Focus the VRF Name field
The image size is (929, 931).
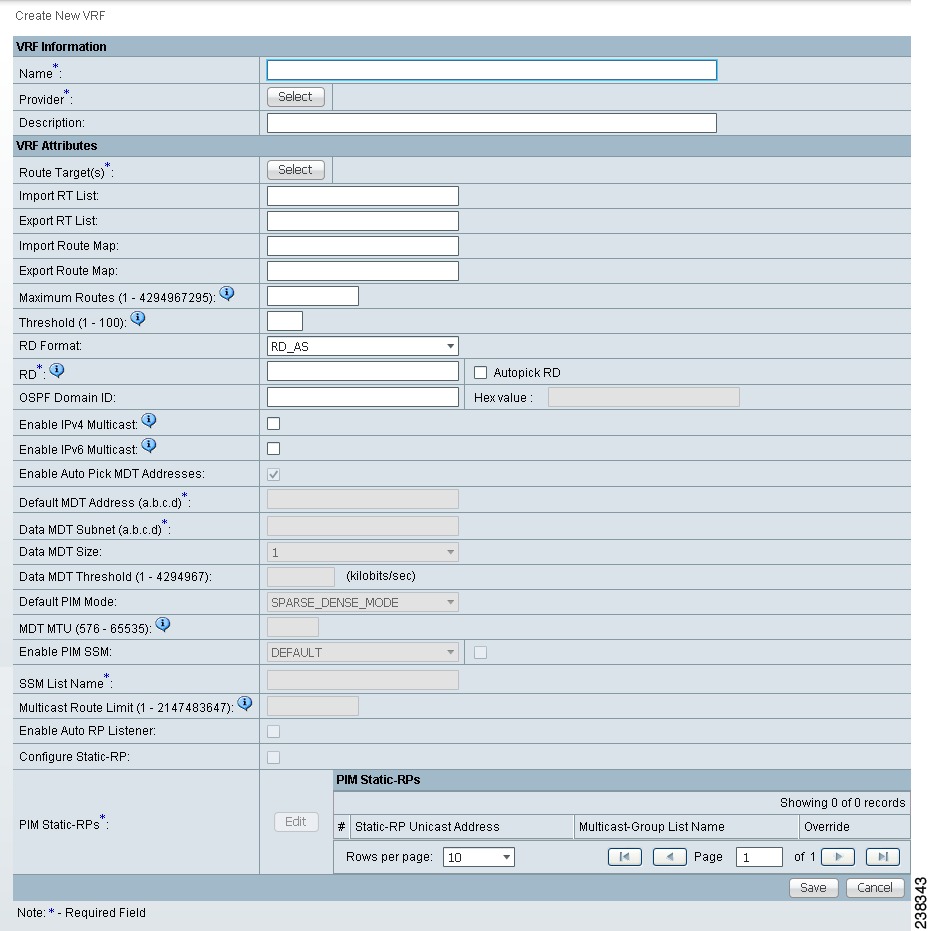pos(492,70)
